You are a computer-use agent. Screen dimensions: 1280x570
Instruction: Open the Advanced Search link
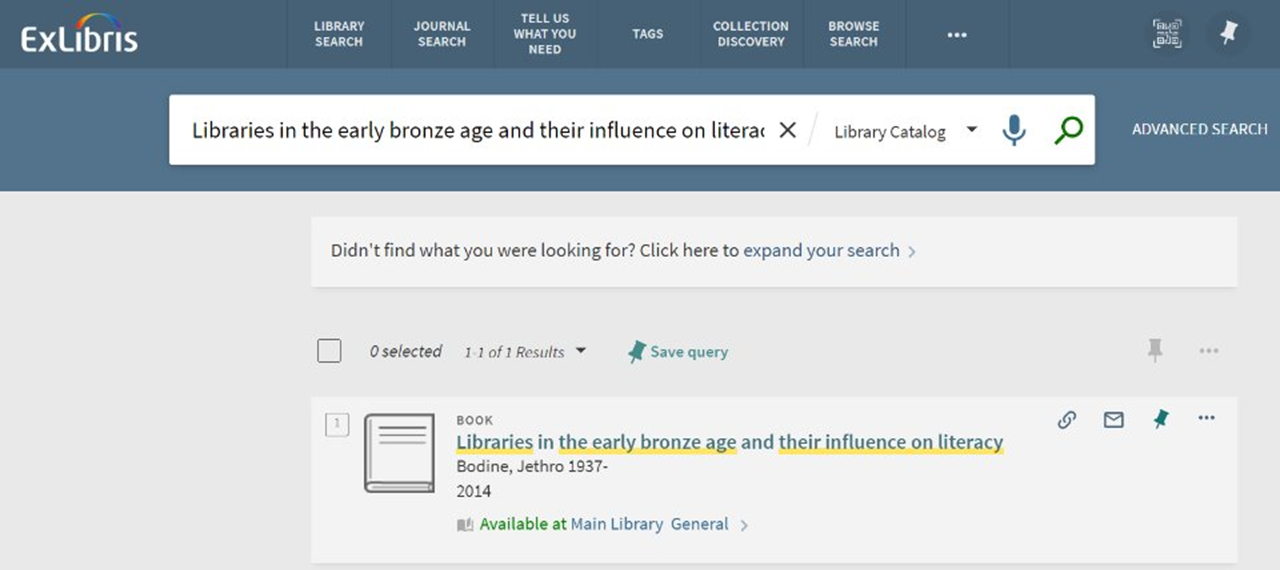pyautogui.click(x=1199, y=129)
